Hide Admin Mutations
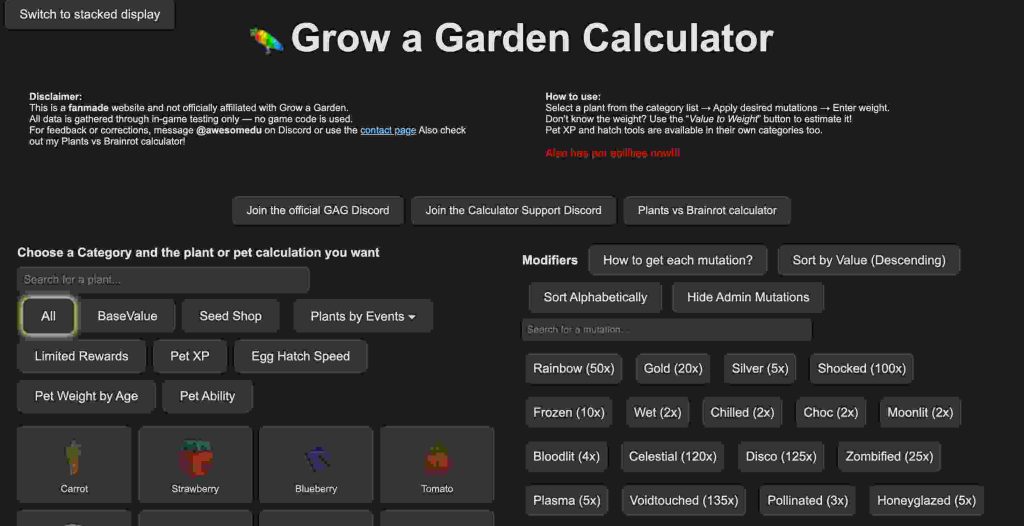This screenshot has width=1024, height=526. 748,297
